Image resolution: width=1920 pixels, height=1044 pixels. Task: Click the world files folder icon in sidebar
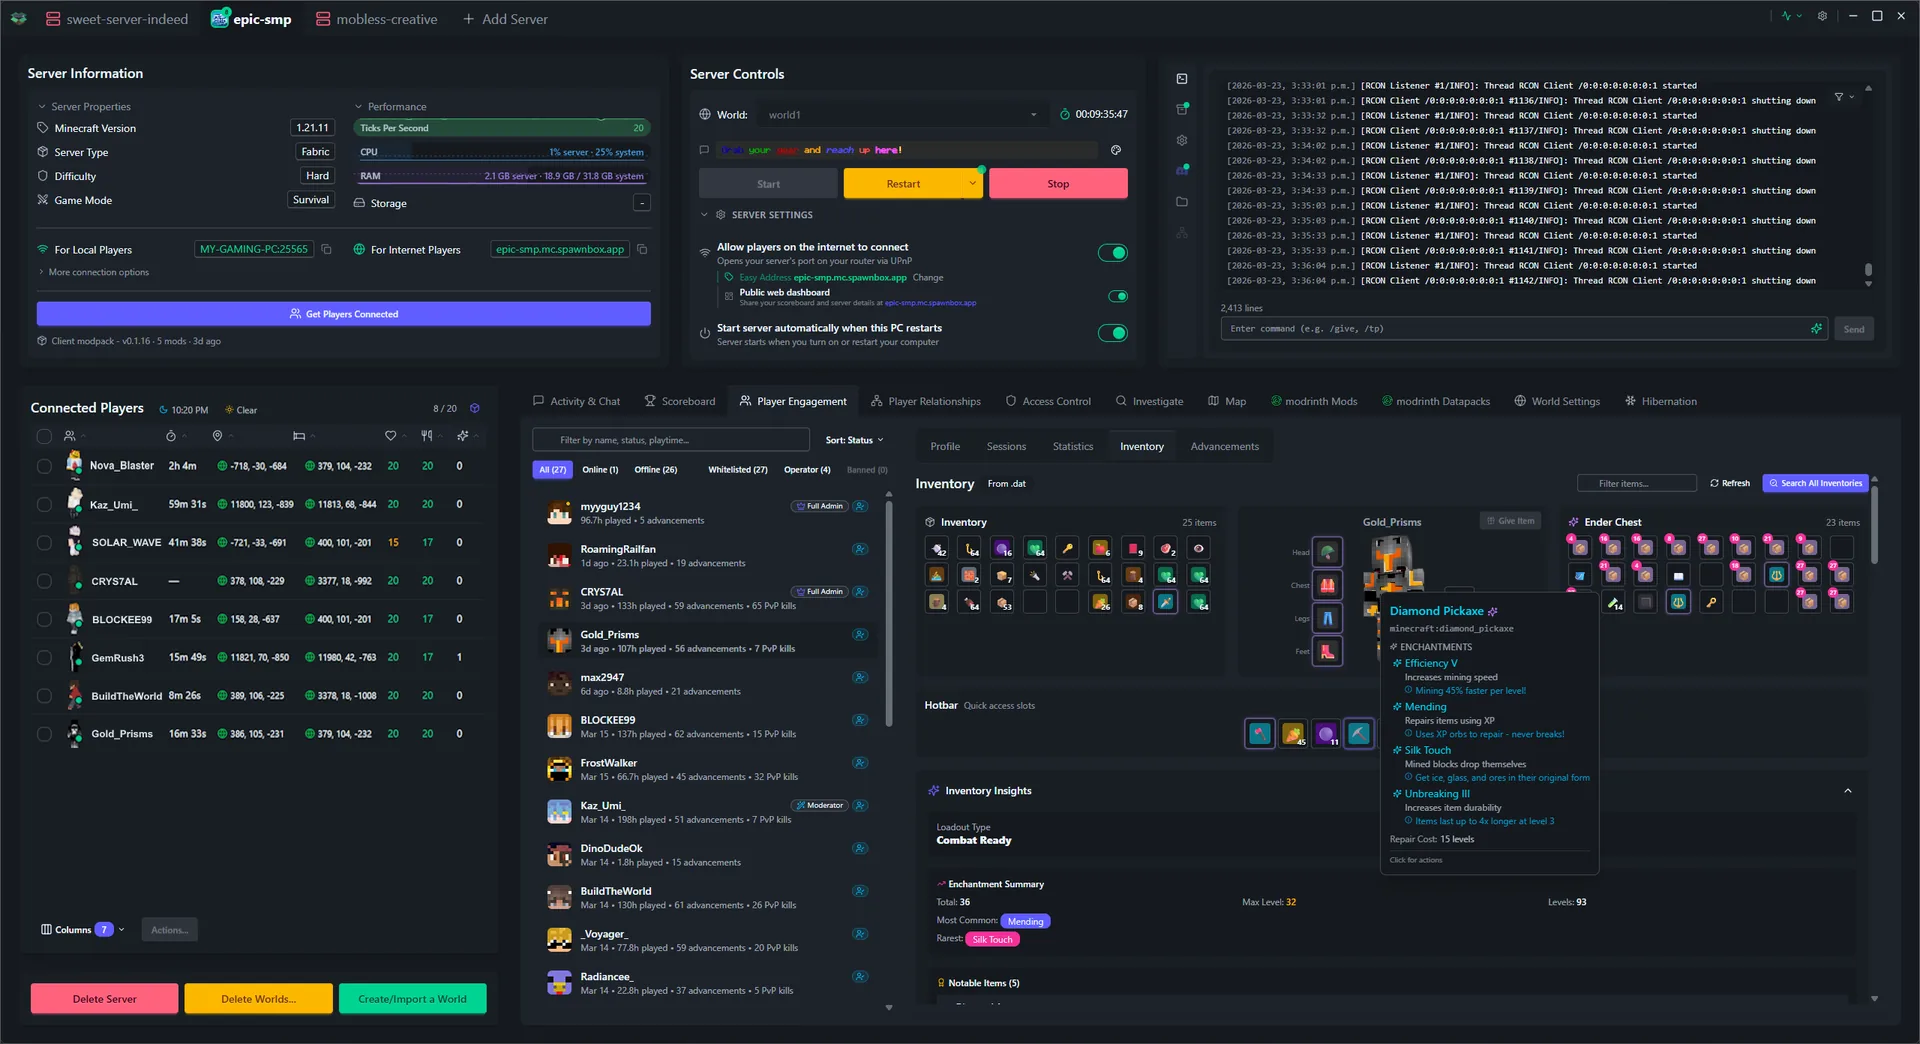pos(1181,201)
